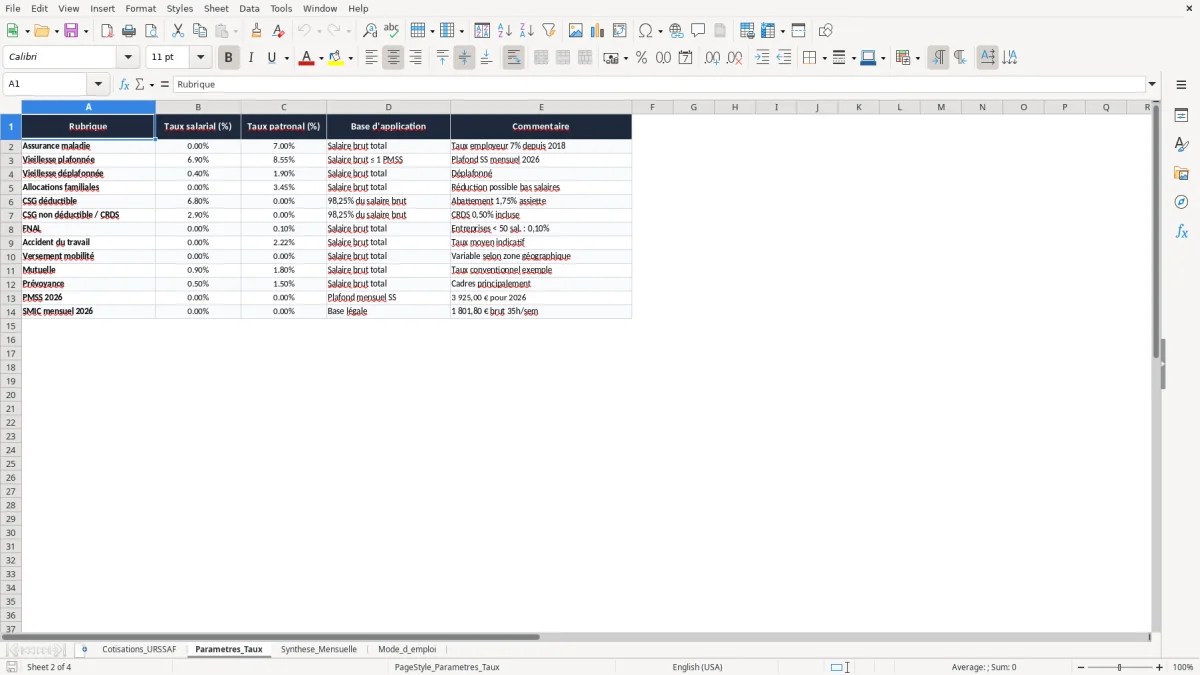Viewport: 1200px width, 675px height.
Task: Open Function Wizard fx icon
Action: tap(124, 84)
